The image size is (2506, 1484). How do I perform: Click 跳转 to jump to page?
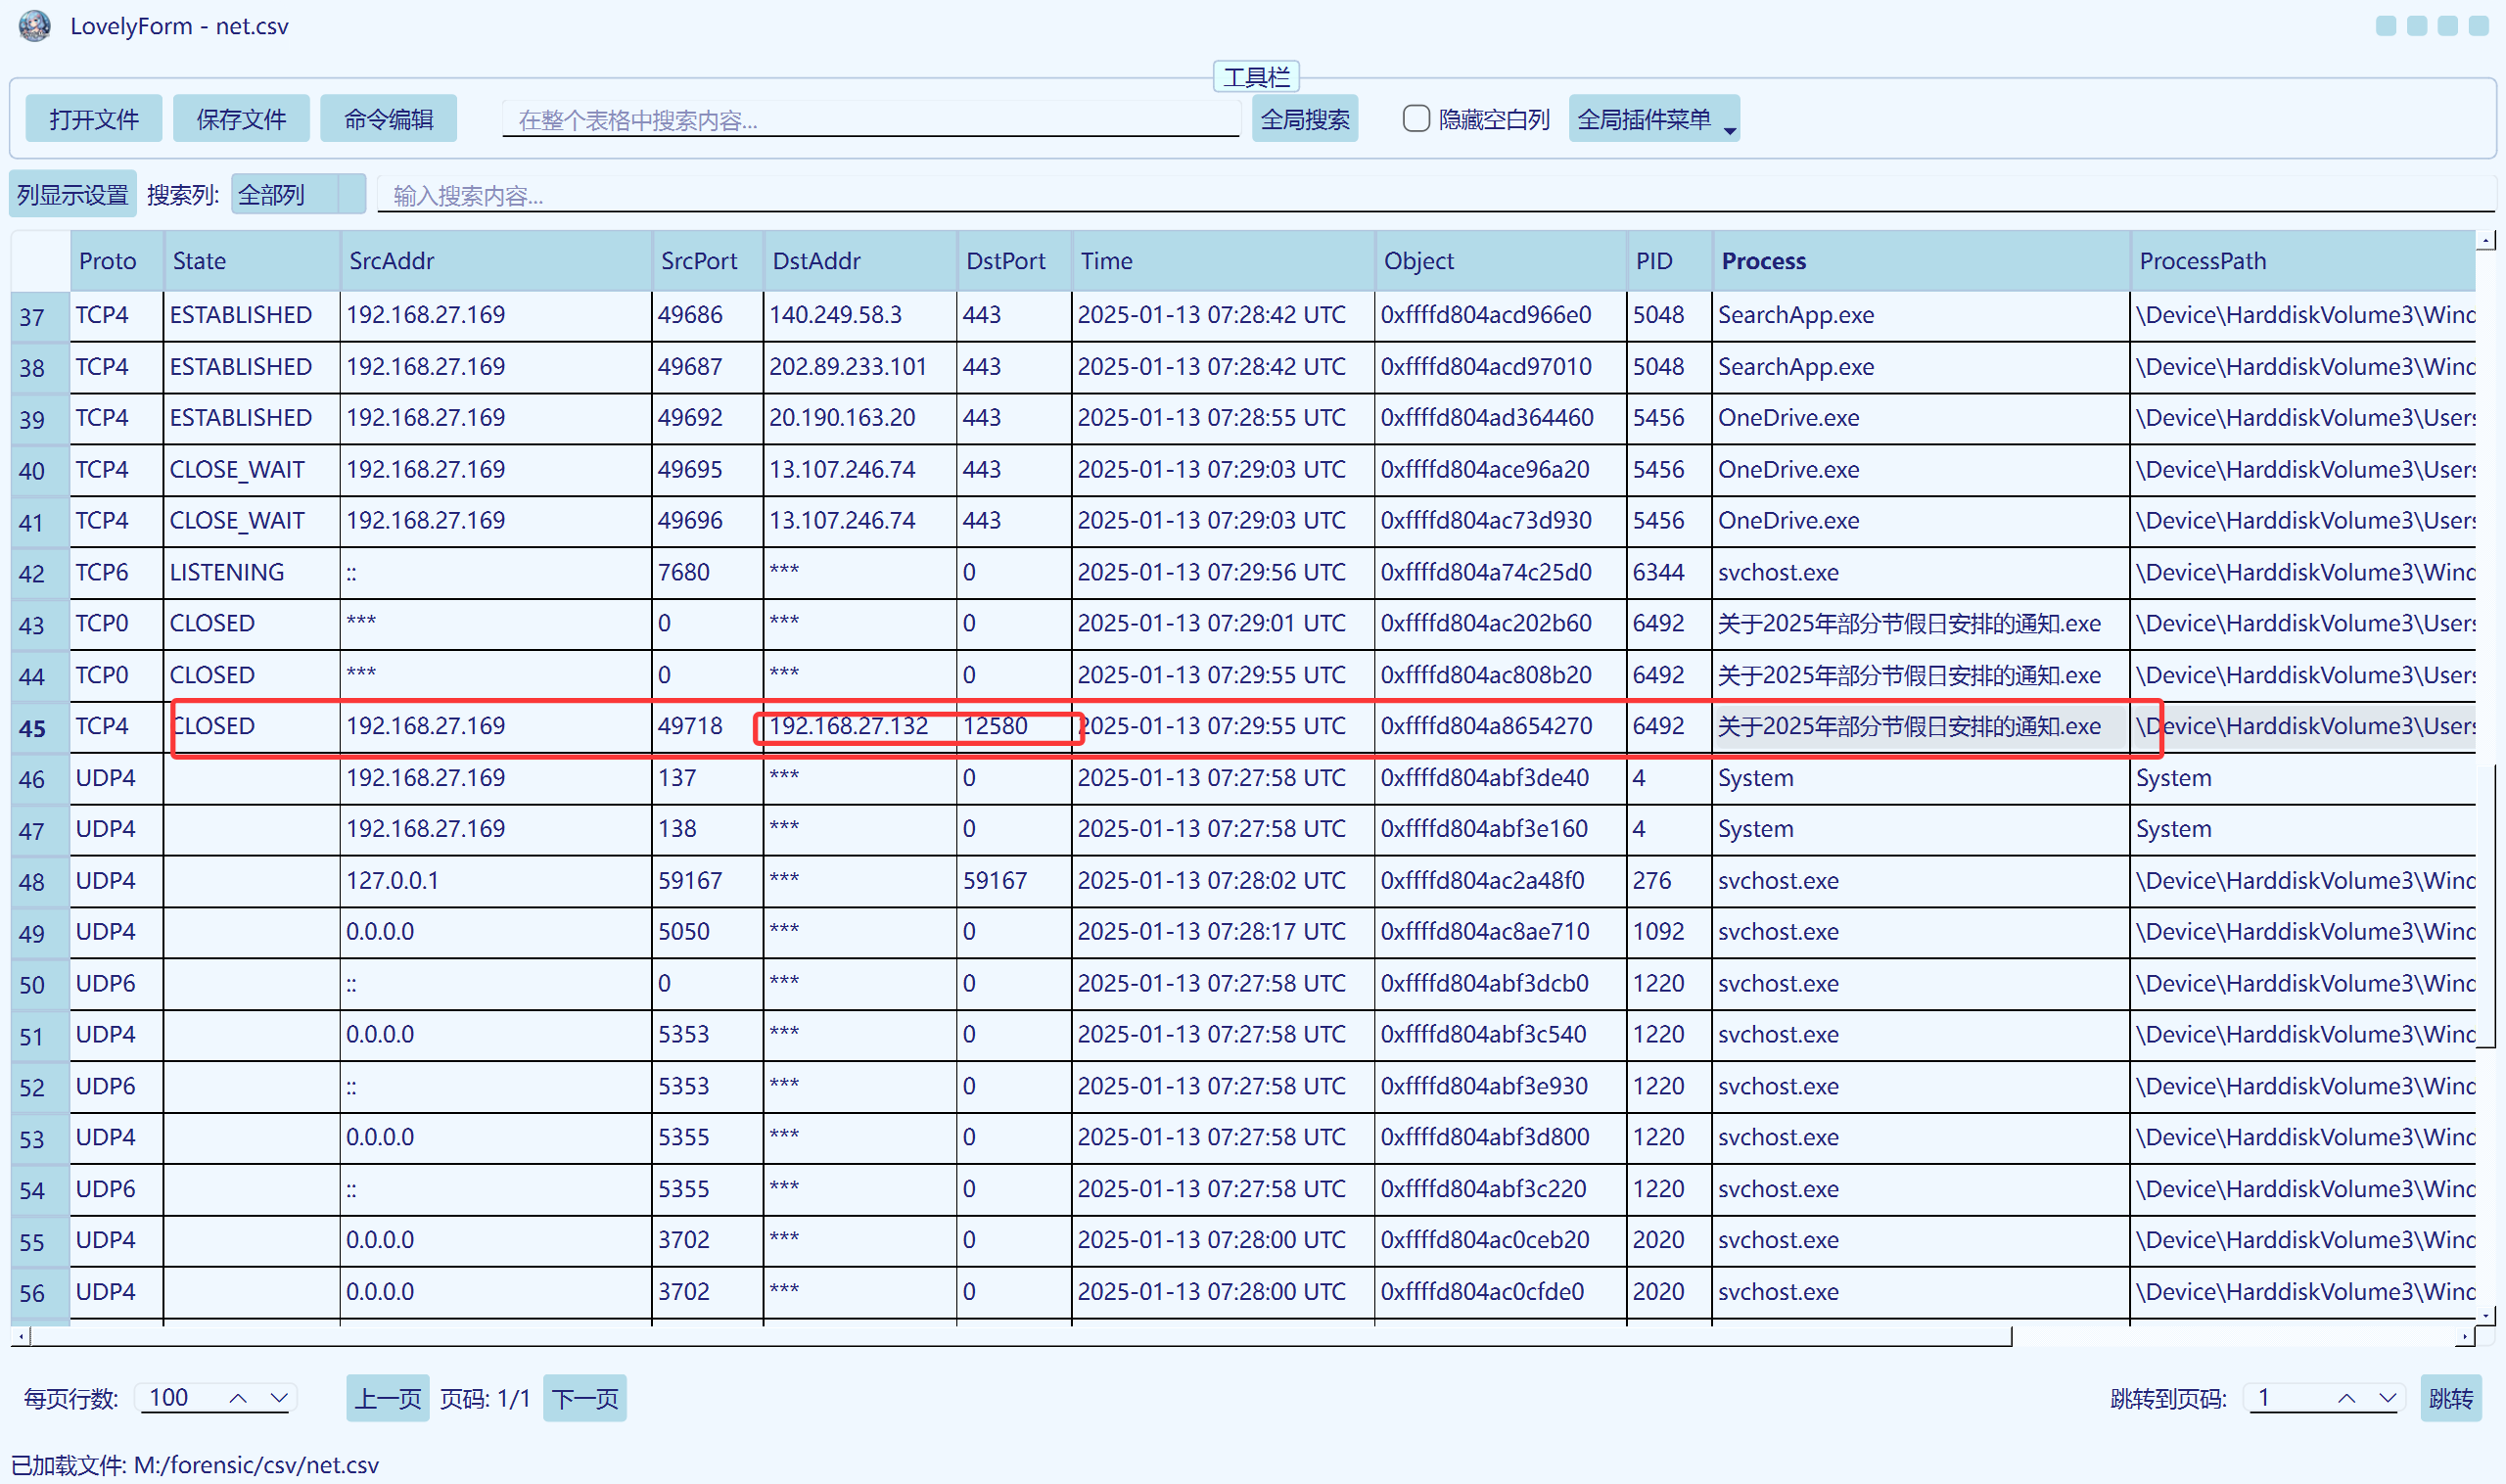tap(2451, 1399)
